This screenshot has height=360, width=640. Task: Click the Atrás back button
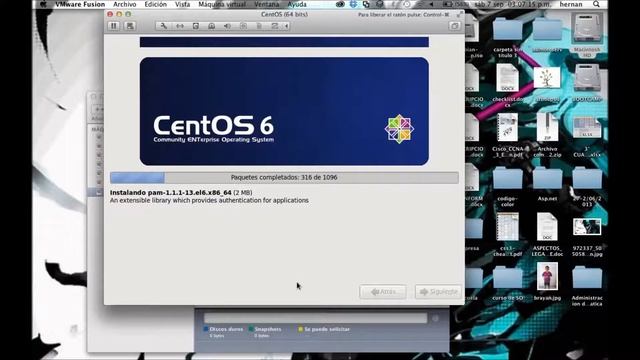click(x=383, y=291)
